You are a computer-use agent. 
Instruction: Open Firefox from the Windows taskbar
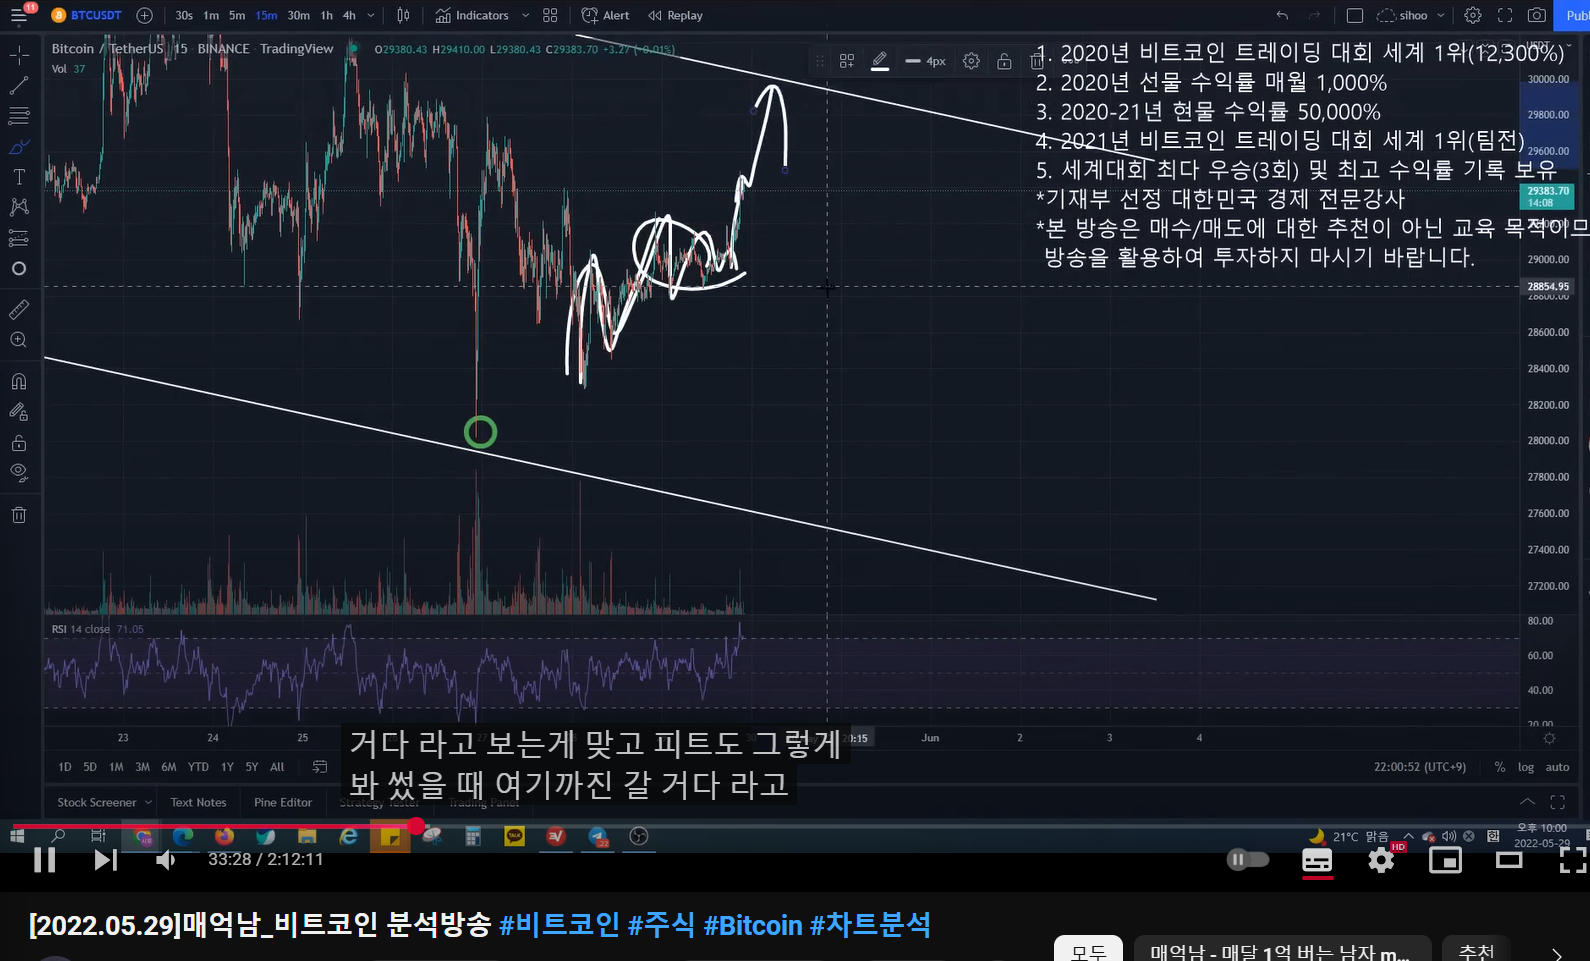(224, 836)
